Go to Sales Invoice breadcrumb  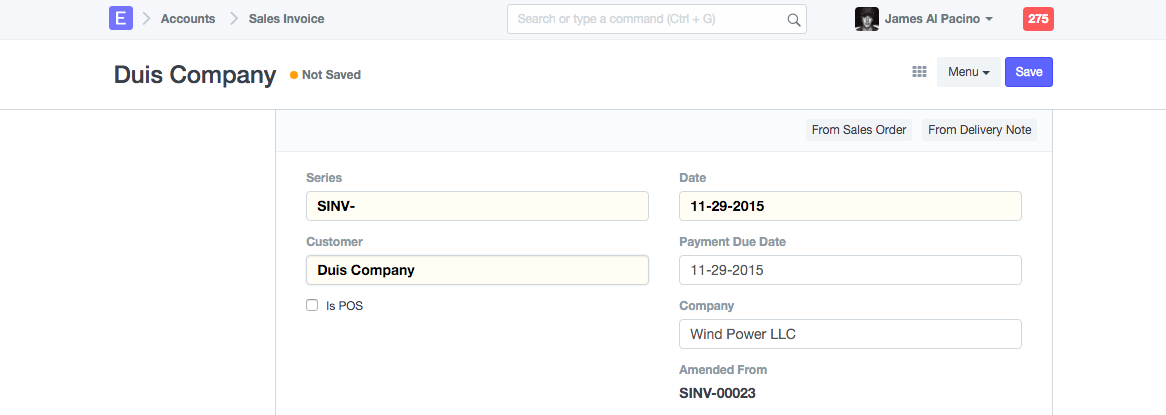(286, 19)
